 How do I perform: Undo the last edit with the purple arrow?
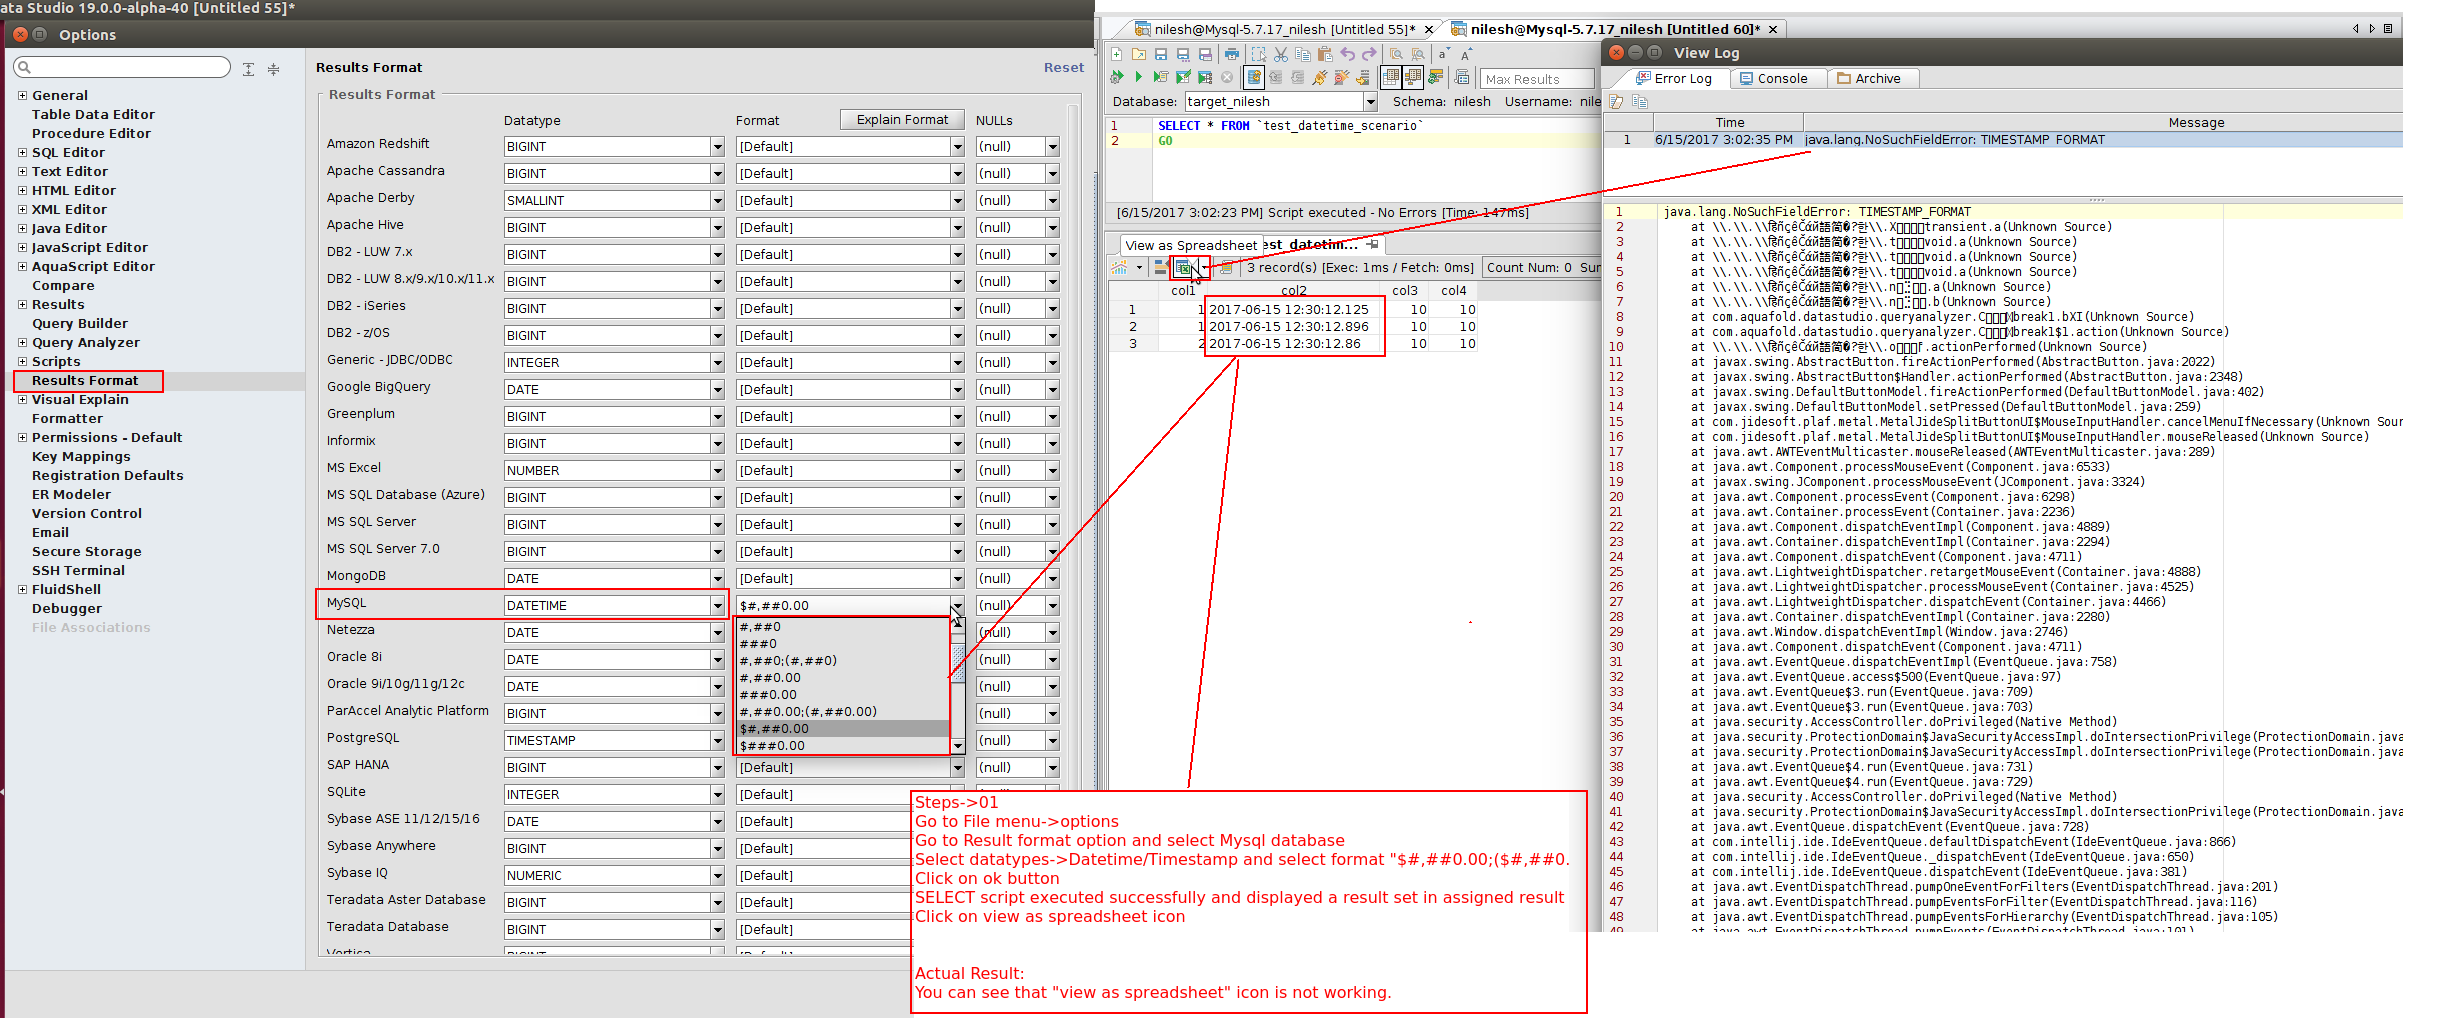(x=1348, y=54)
